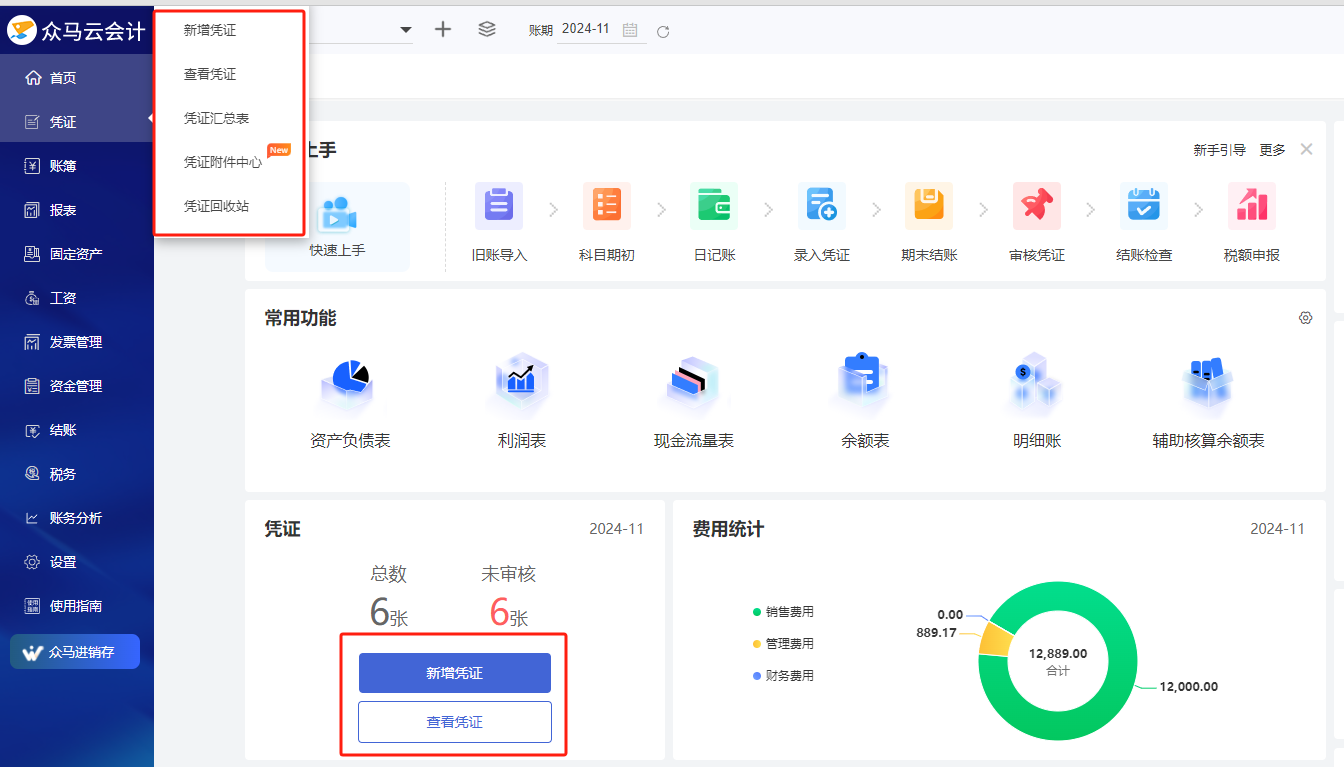
Task: Click the 资金管理 sidebar icon
Action: 32,386
